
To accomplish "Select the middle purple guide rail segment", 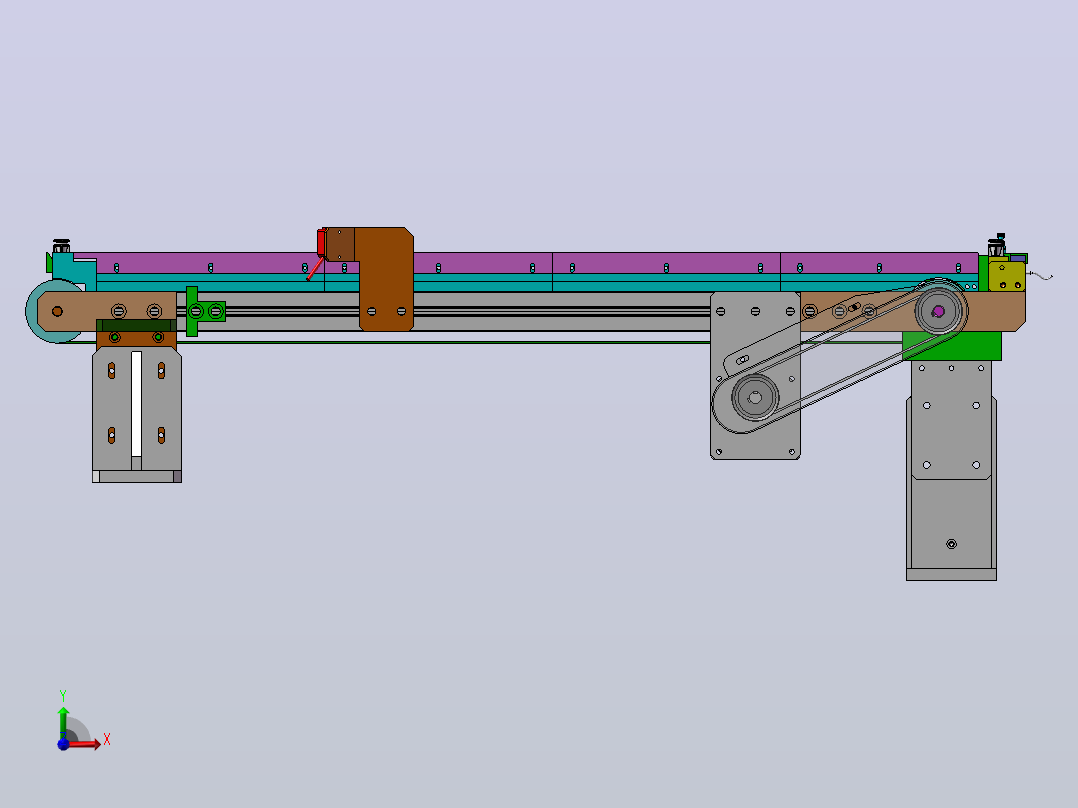I will pos(666,263).
